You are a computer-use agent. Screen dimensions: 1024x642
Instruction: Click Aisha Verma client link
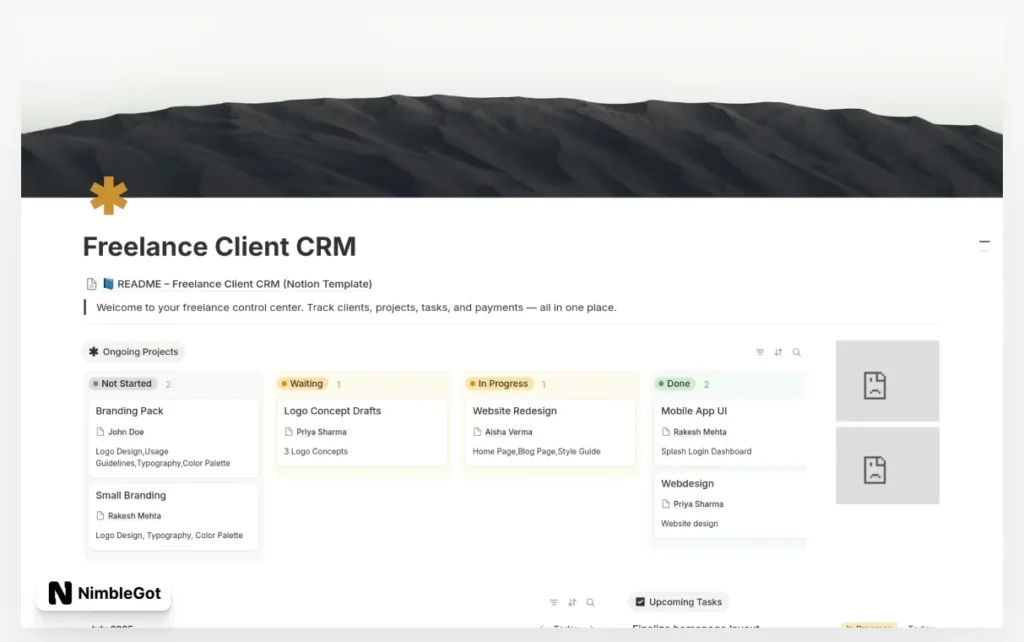[509, 432]
